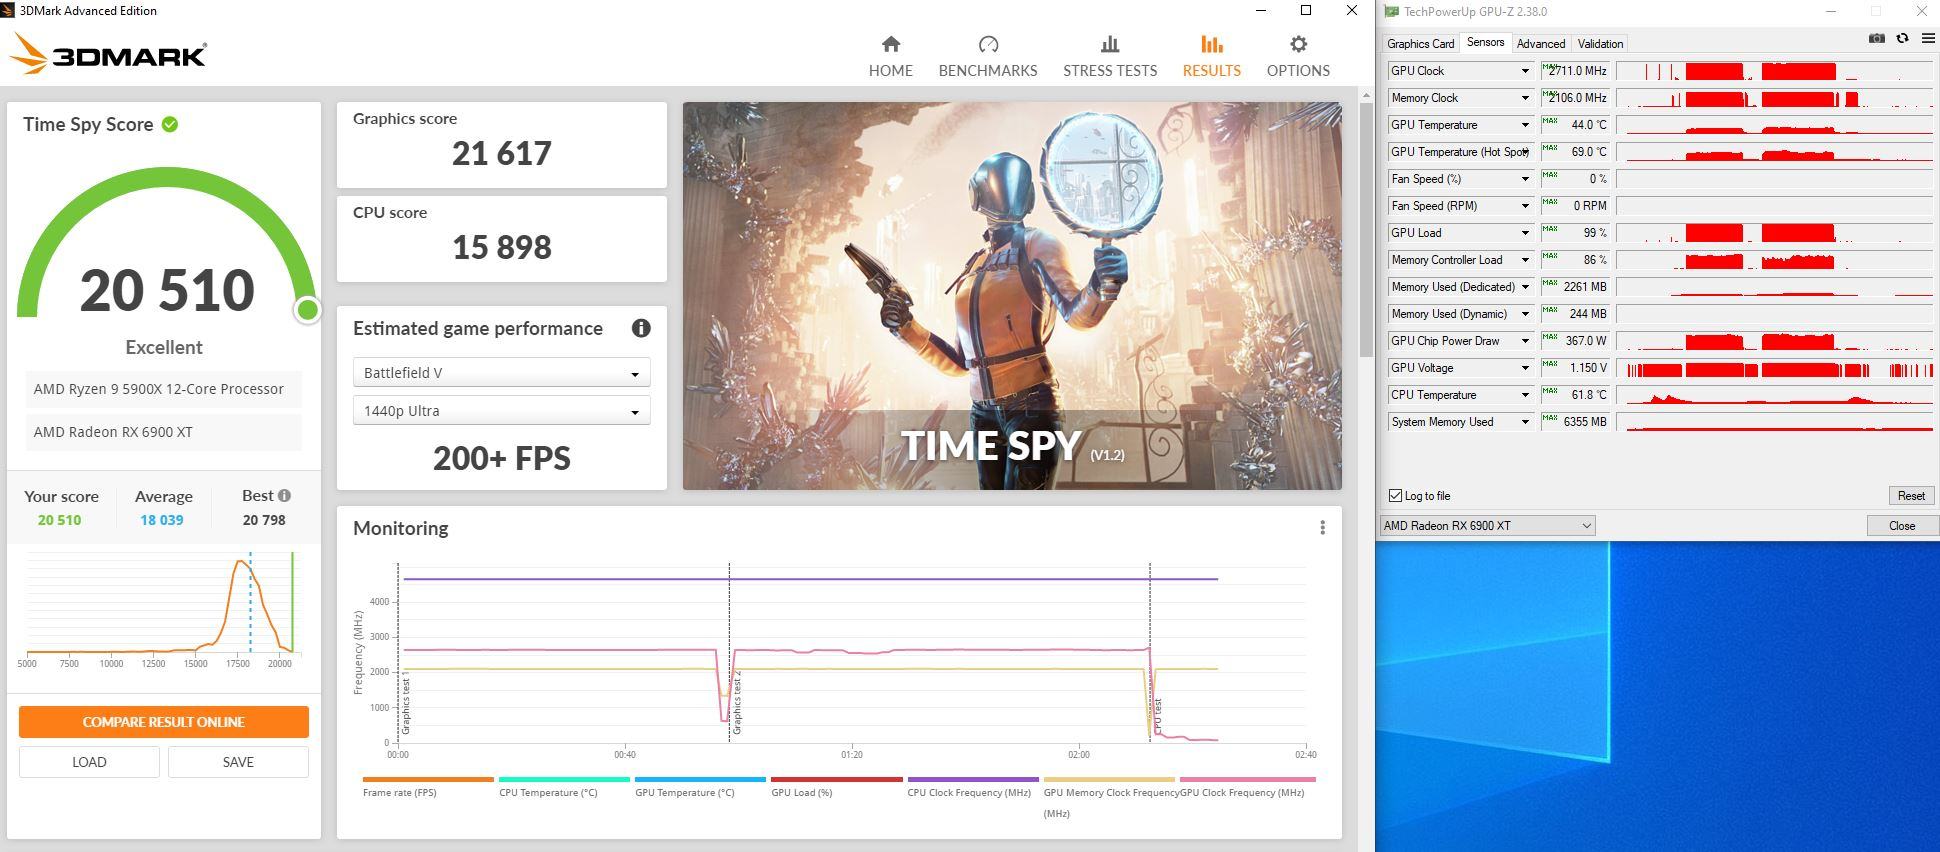The height and width of the screenshot is (852, 1940).
Task: Click the green validated checkmark beside Time Spy Score
Action: (x=170, y=124)
